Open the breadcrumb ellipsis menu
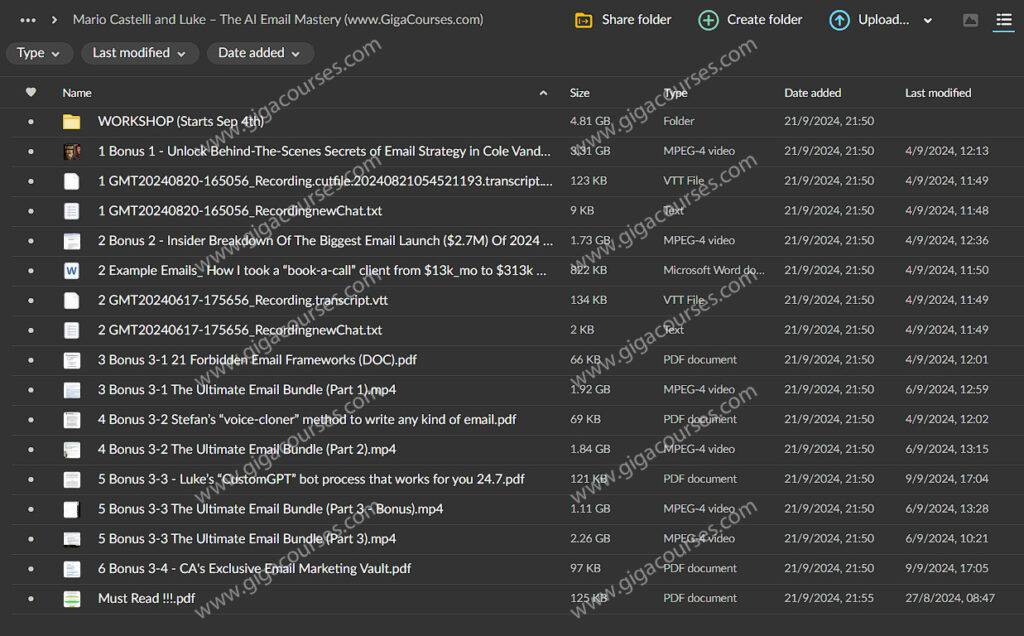Screen dimensions: 1024x636 coord(28,20)
